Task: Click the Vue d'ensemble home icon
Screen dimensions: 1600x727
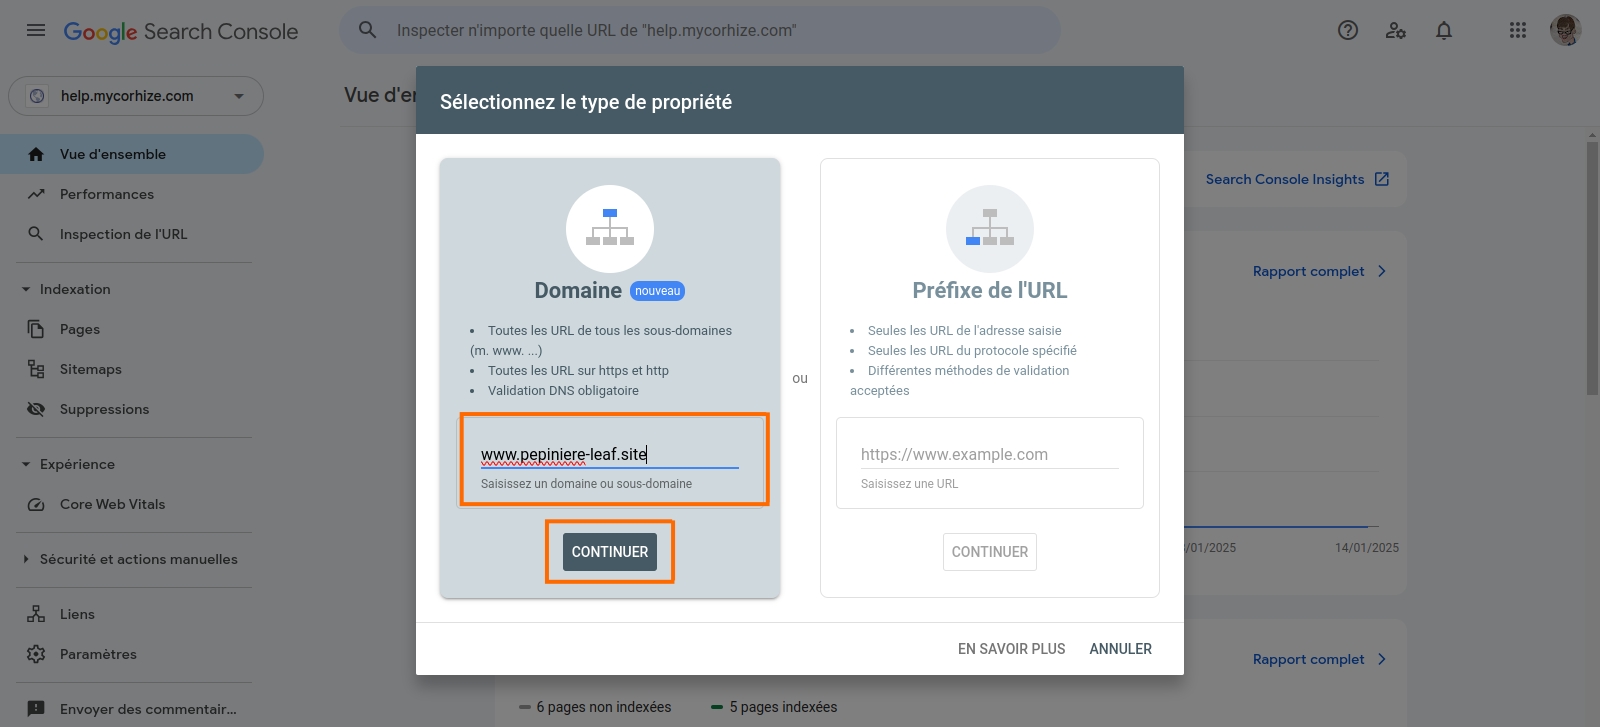Action: [x=36, y=154]
